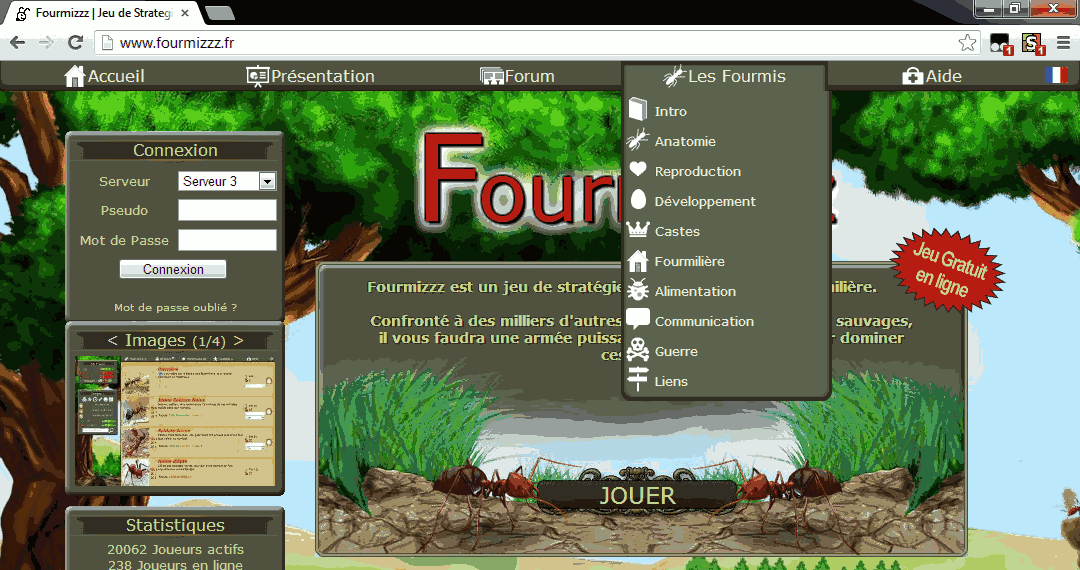Click the speech bubble icon next to Communication
The image size is (1080, 570).
638,319
